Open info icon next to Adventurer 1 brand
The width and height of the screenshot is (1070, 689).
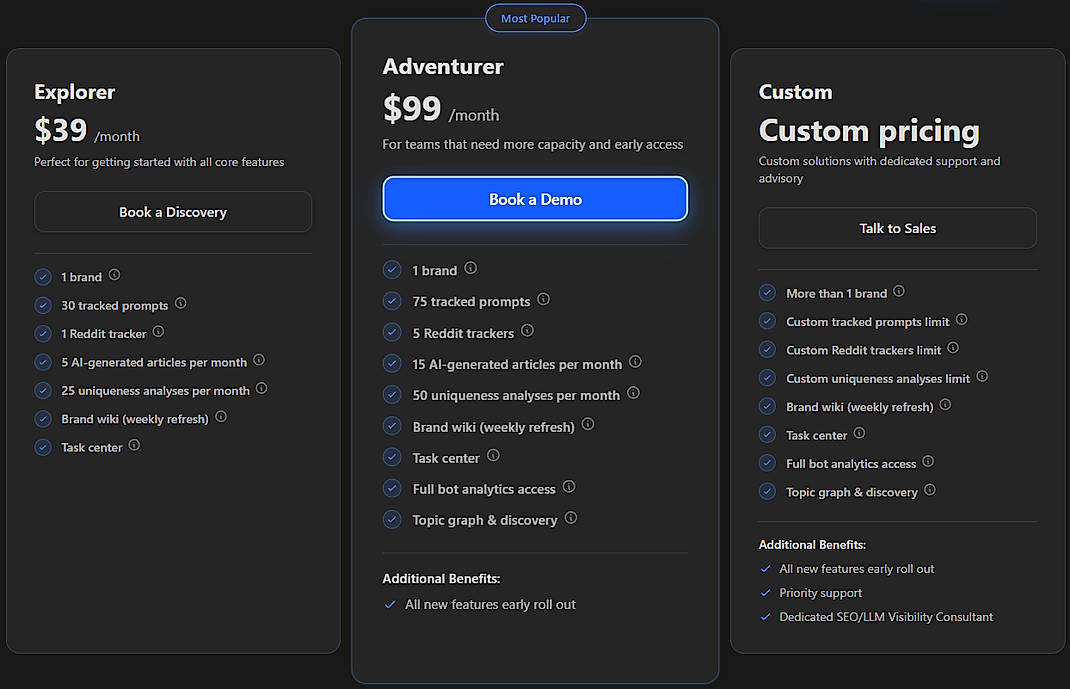[471, 268]
